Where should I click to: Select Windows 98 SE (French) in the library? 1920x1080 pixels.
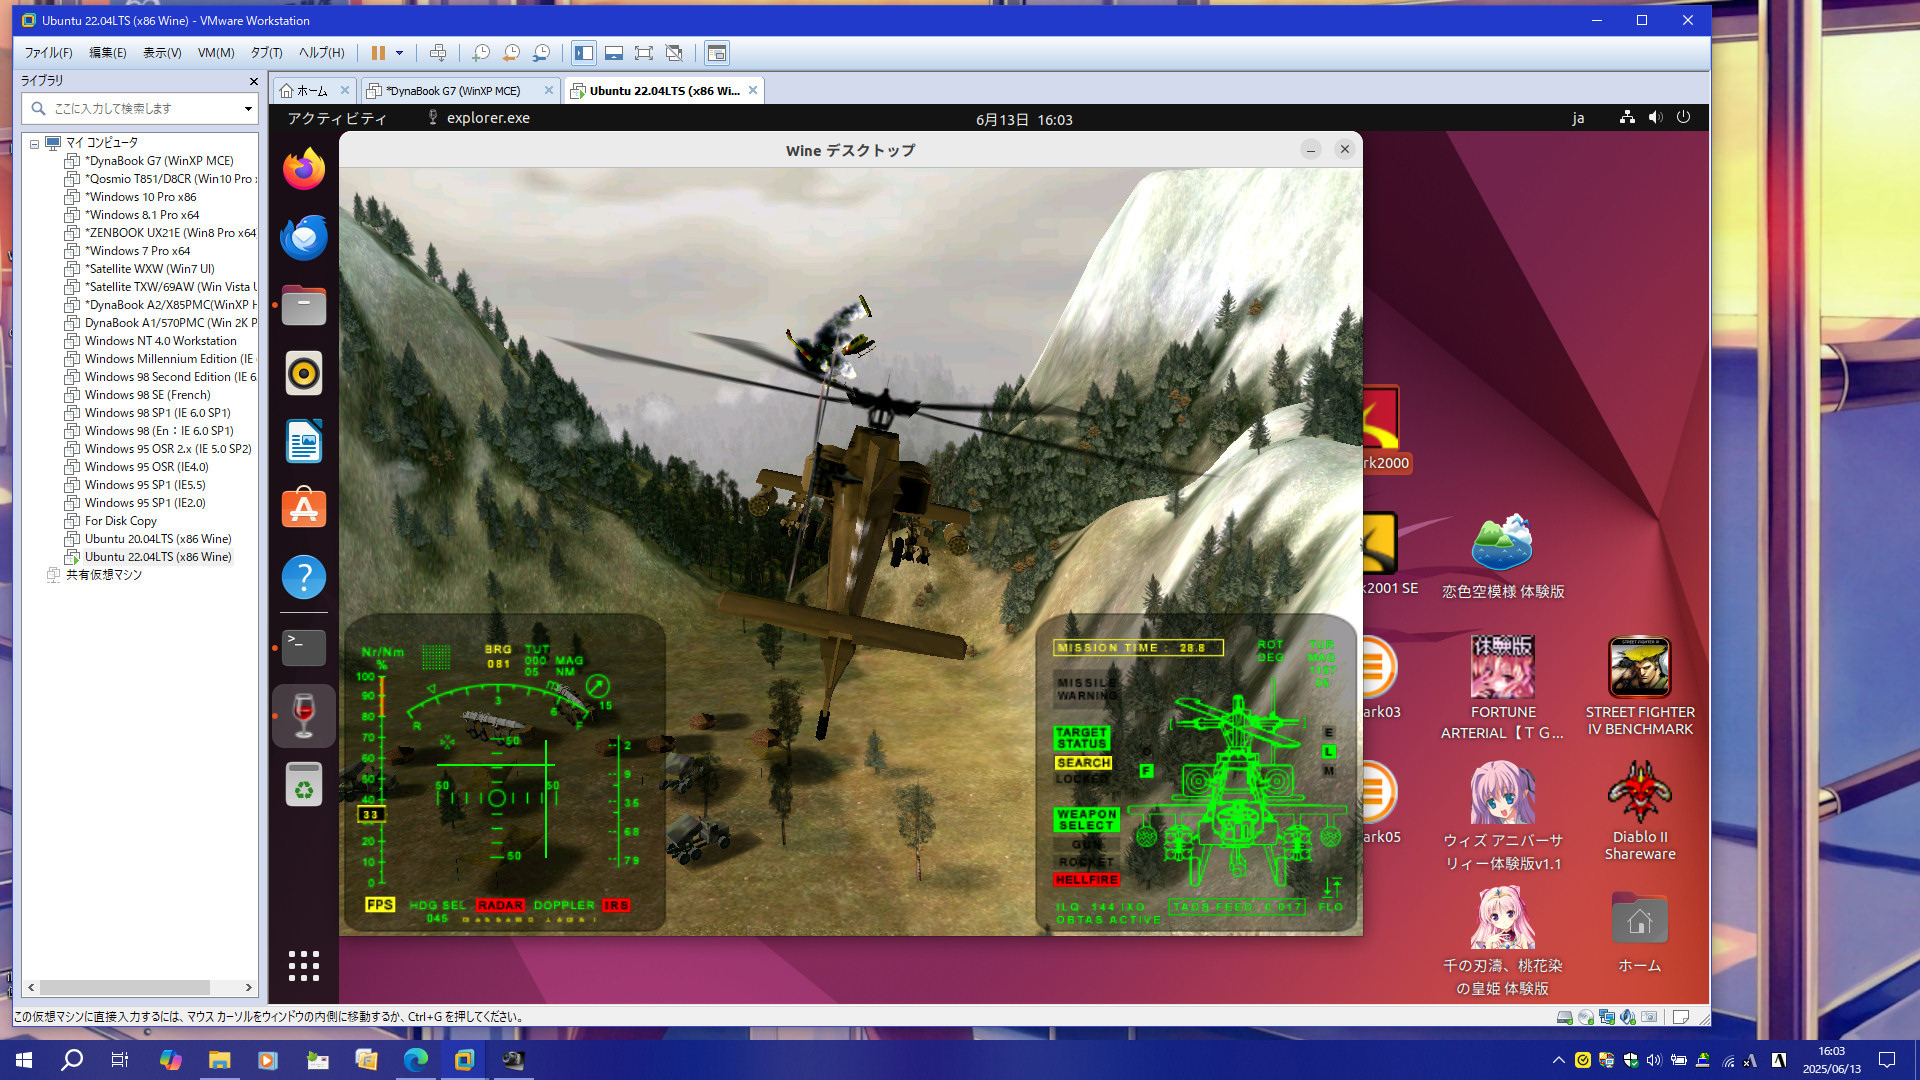147,395
